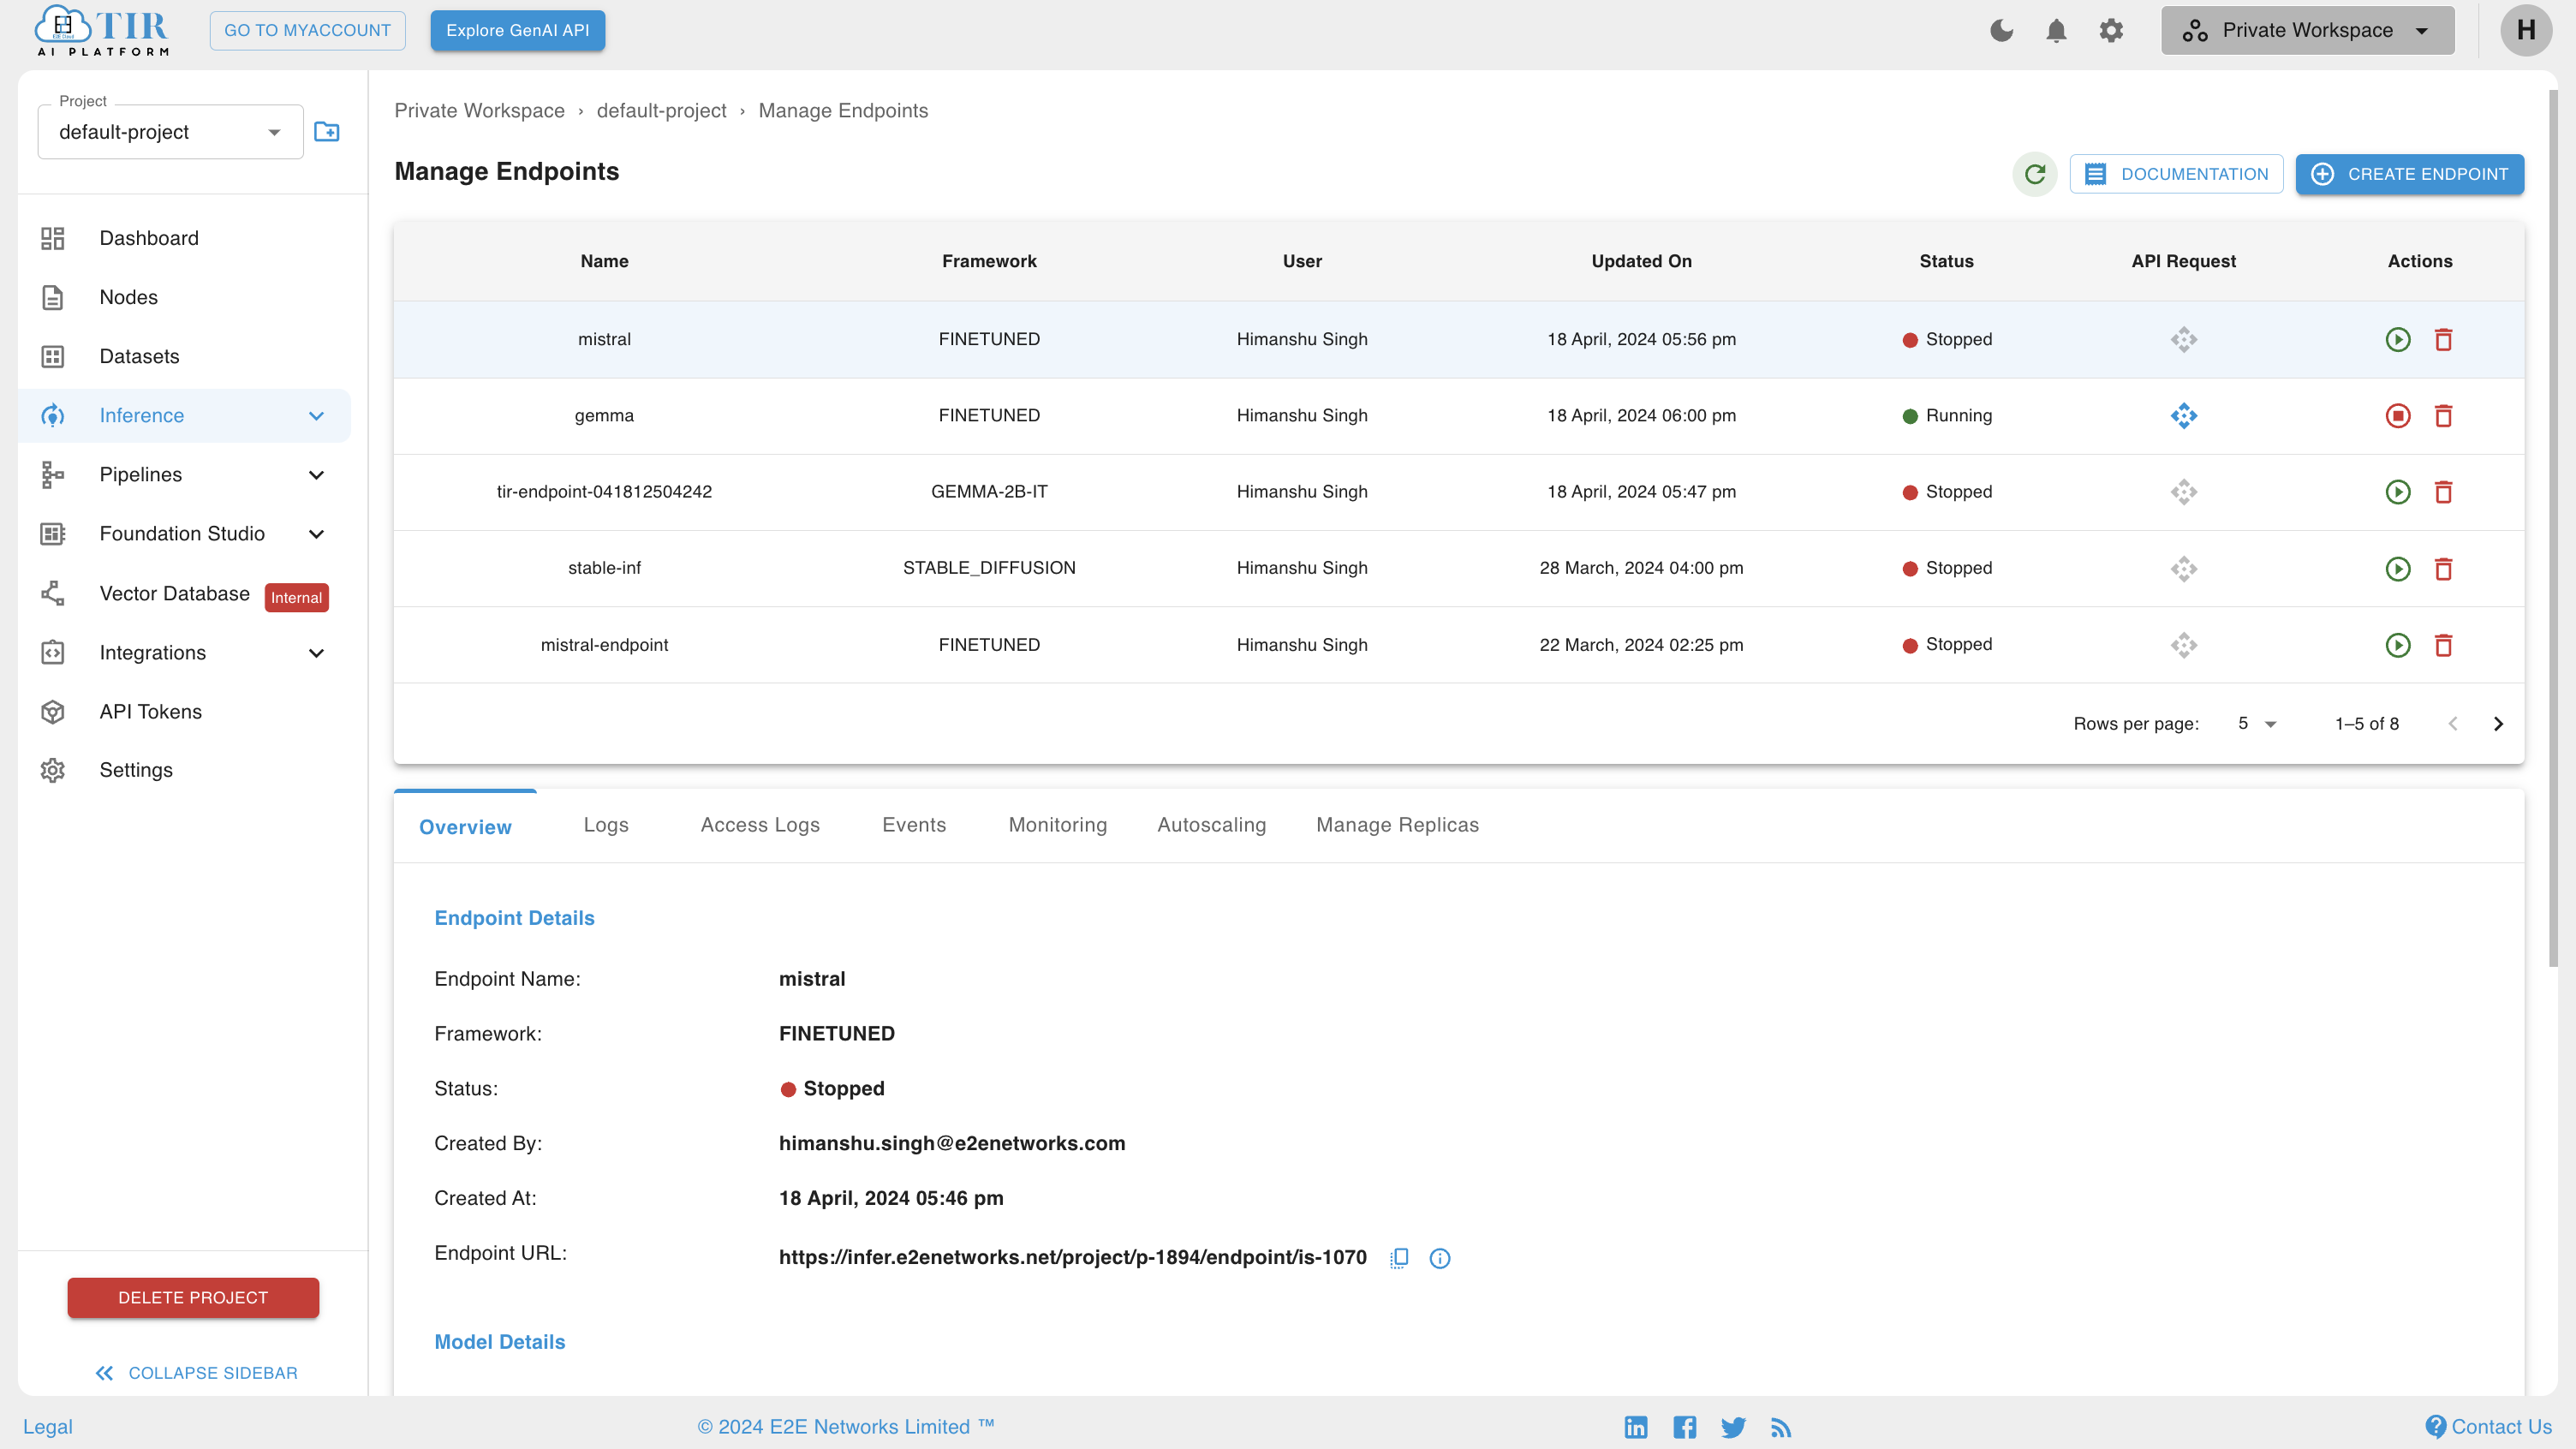Switch to the Events tab
Viewport: 2576px width, 1449px height.
click(914, 825)
